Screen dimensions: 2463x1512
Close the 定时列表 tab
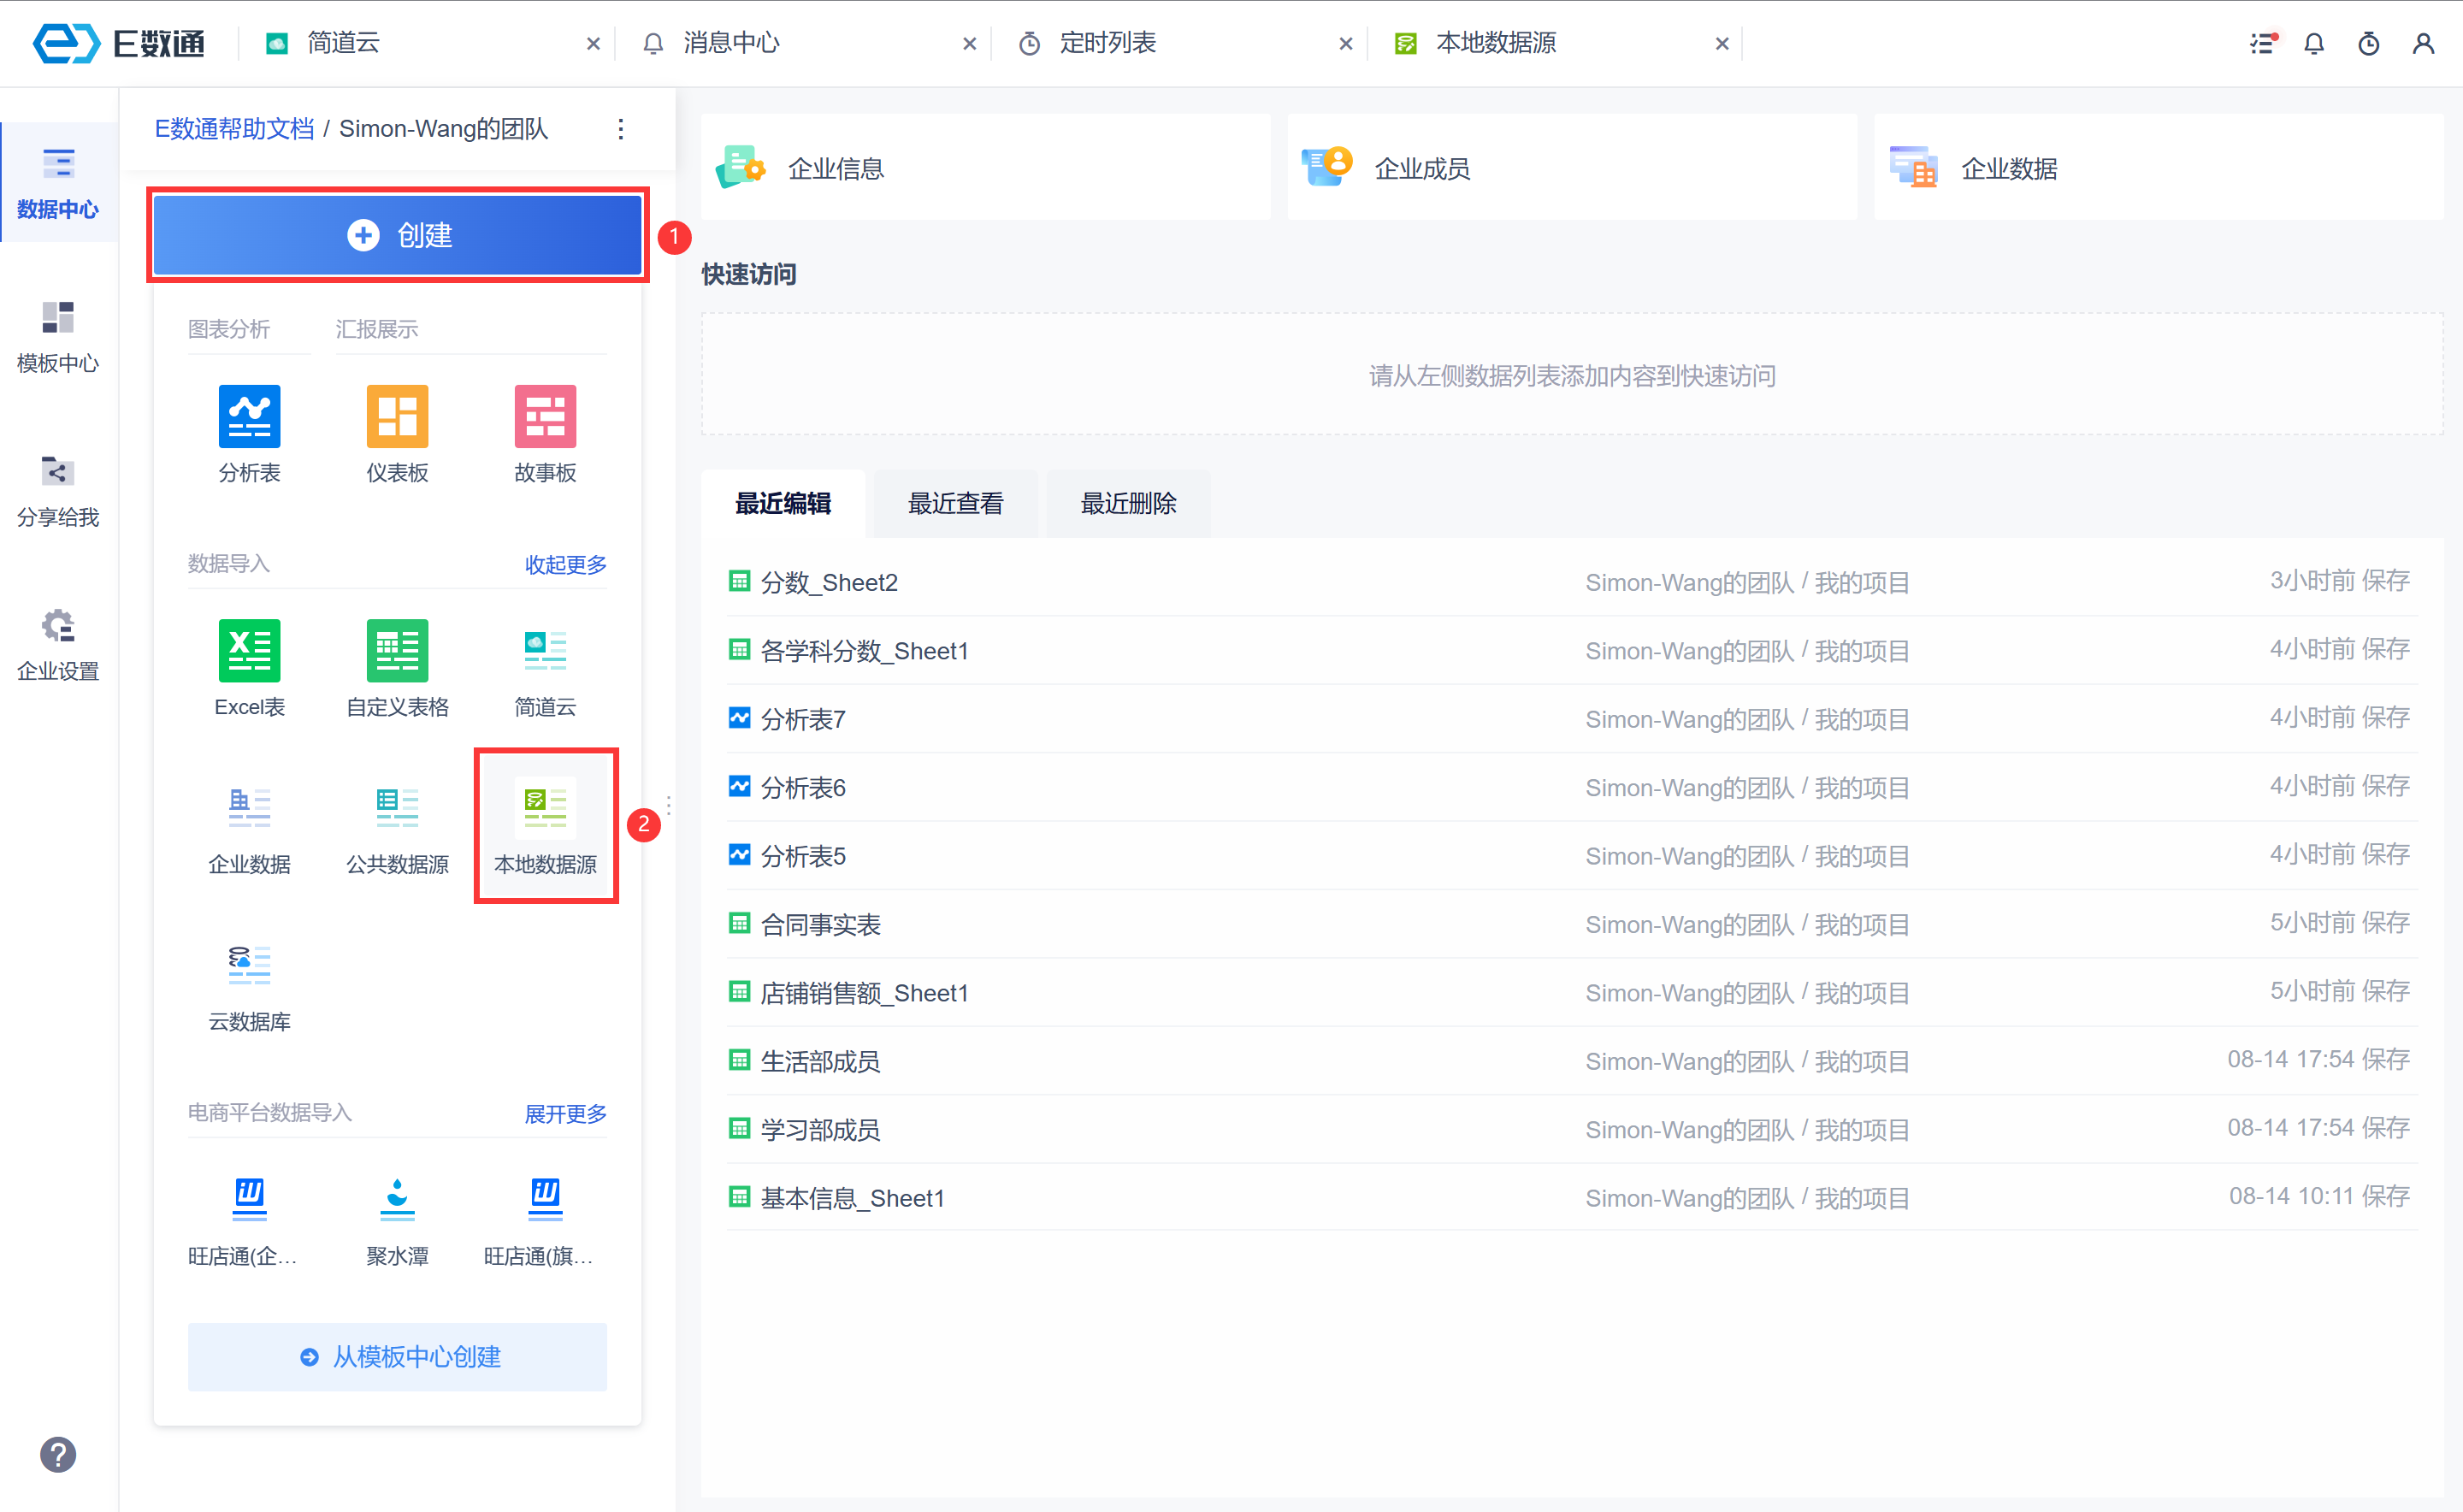(1345, 43)
